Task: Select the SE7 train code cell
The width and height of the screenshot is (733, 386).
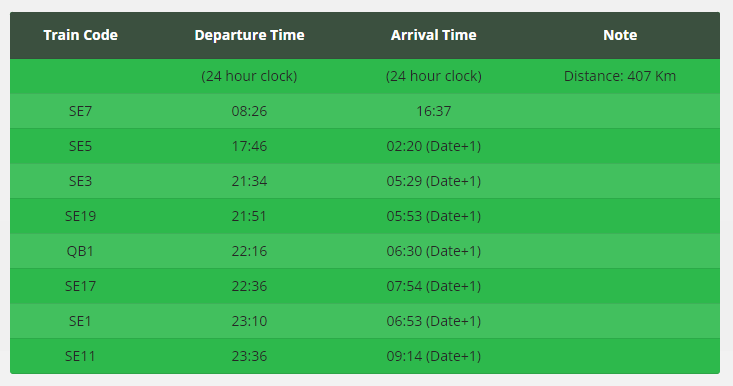Action: click(x=80, y=111)
